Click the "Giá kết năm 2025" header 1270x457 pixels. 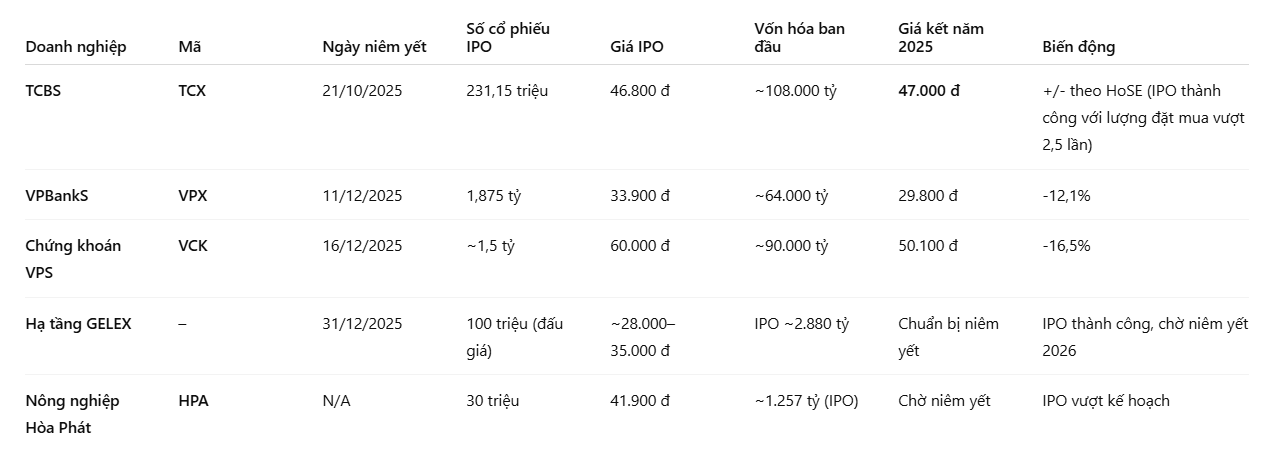point(940,37)
